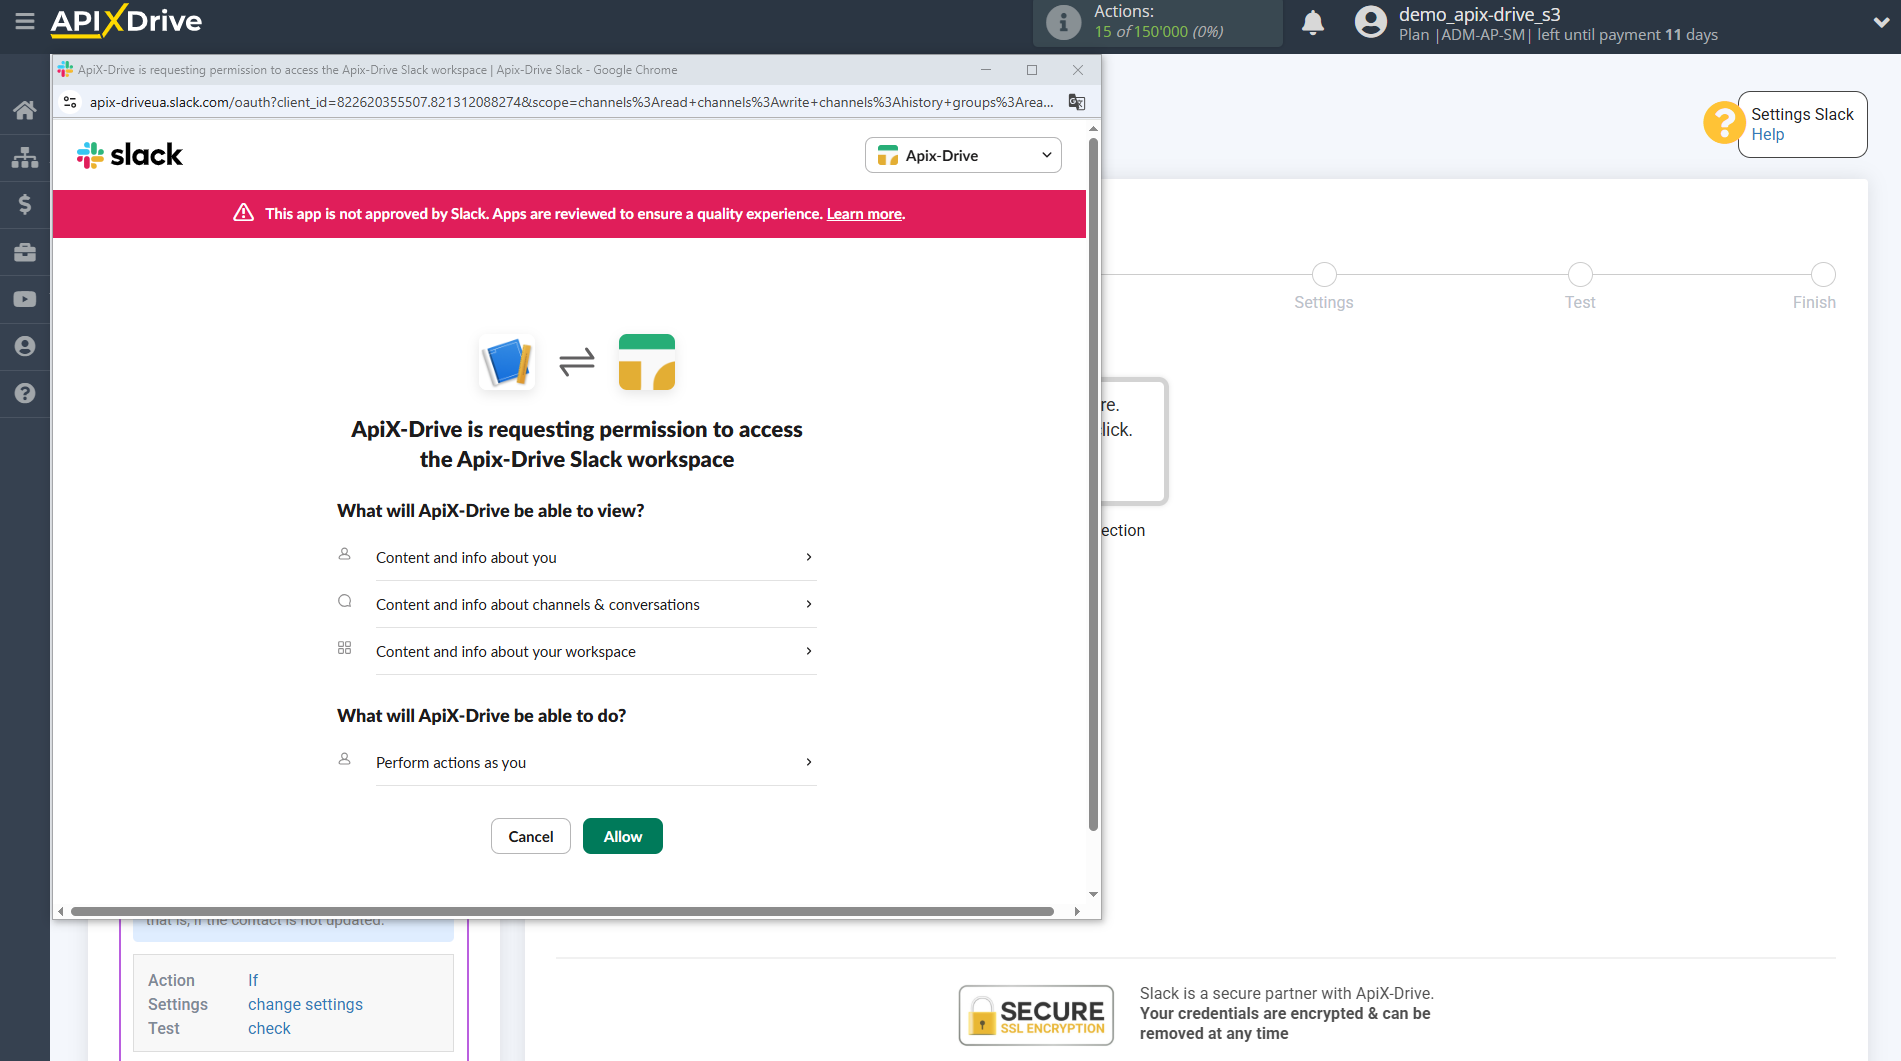Expand Content and info about you

596,557
